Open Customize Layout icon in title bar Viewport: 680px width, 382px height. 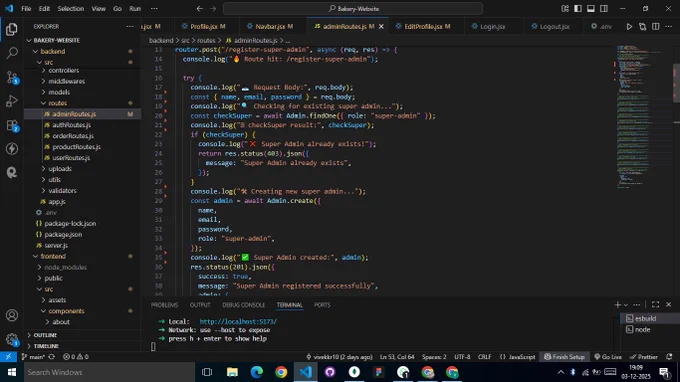click(x=565, y=9)
